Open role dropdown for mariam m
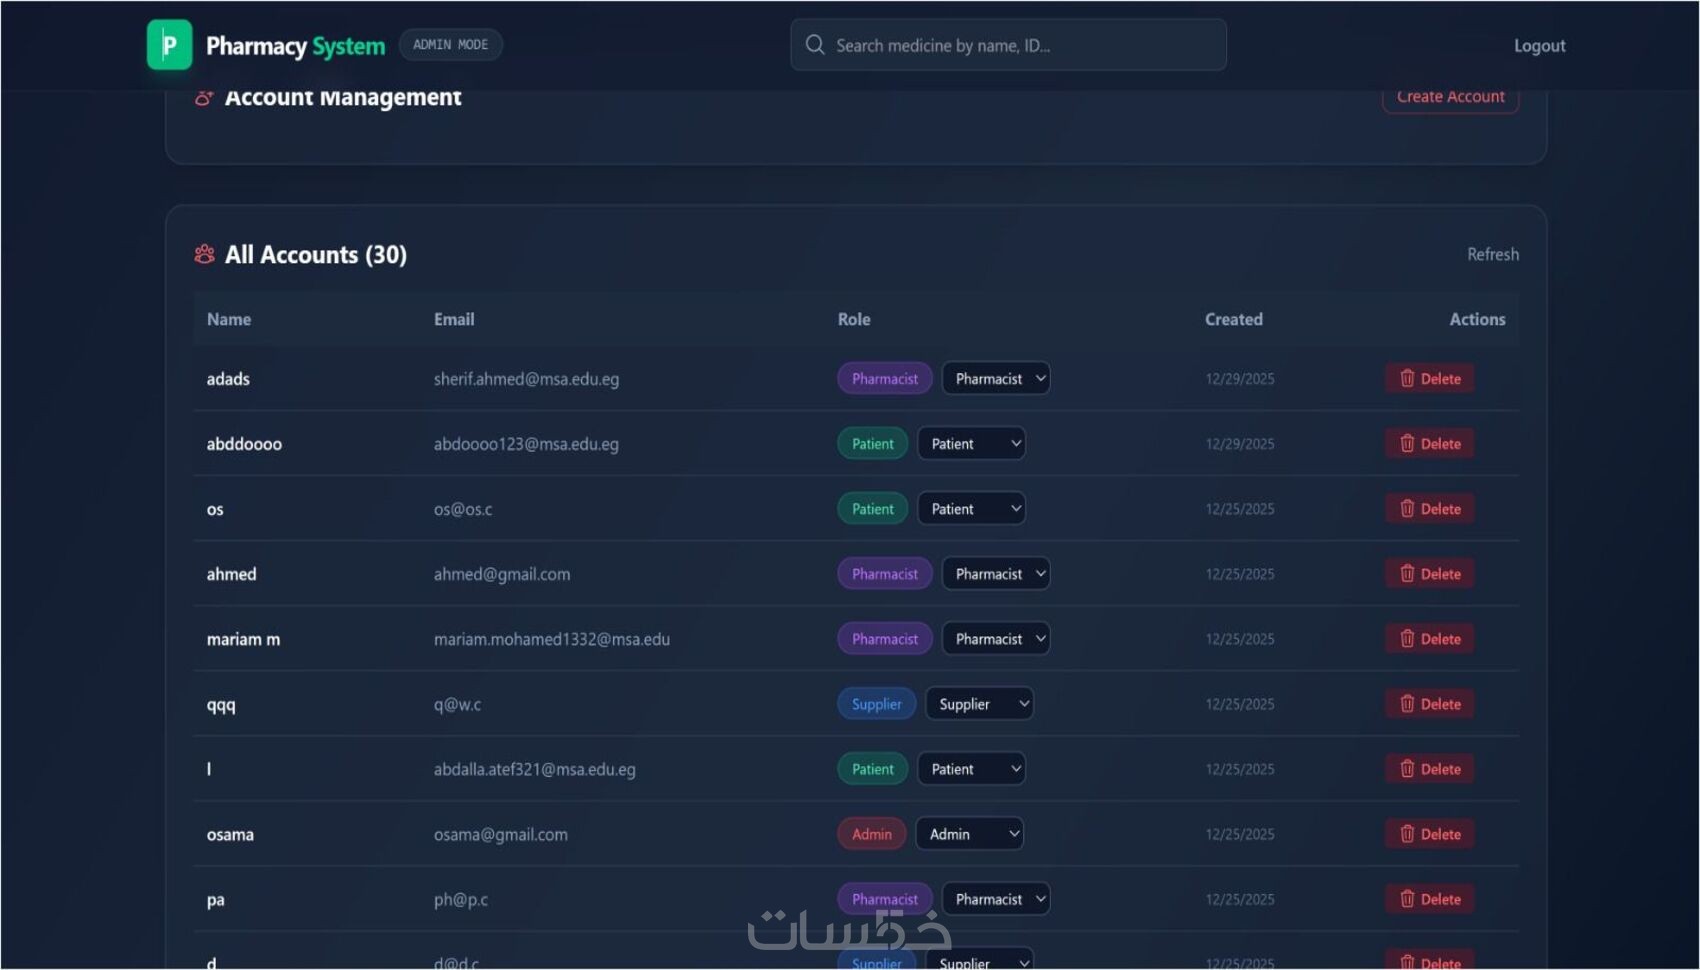The image size is (1700, 970). click(x=996, y=638)
